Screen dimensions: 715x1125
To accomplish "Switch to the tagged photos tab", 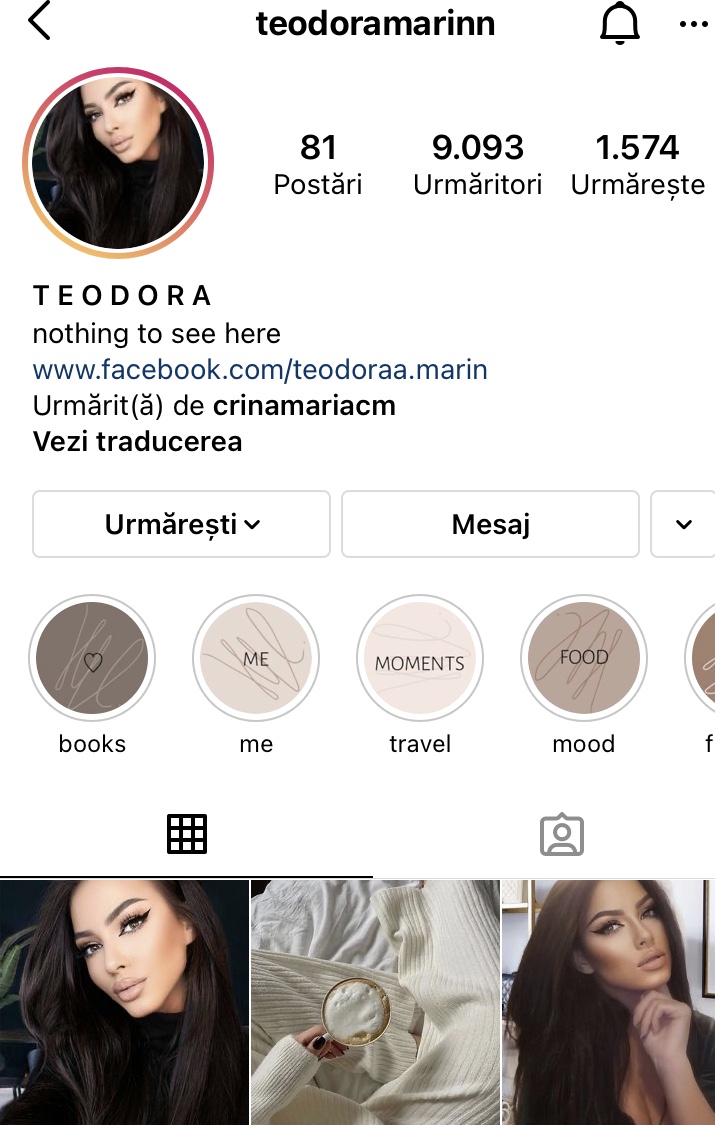I will pos(562,834).
